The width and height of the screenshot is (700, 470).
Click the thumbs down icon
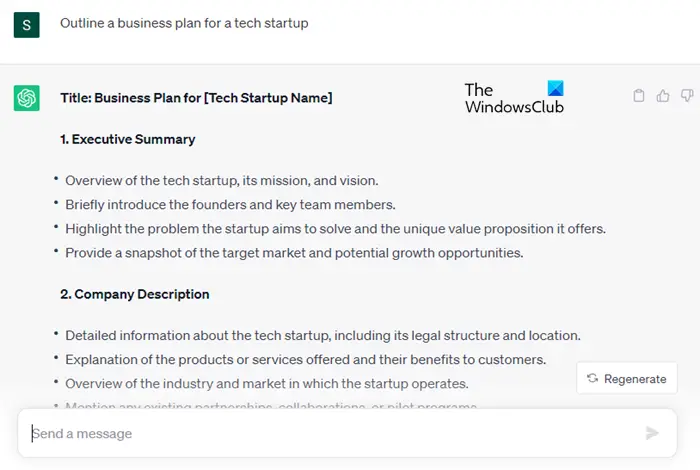pos(687,96)
